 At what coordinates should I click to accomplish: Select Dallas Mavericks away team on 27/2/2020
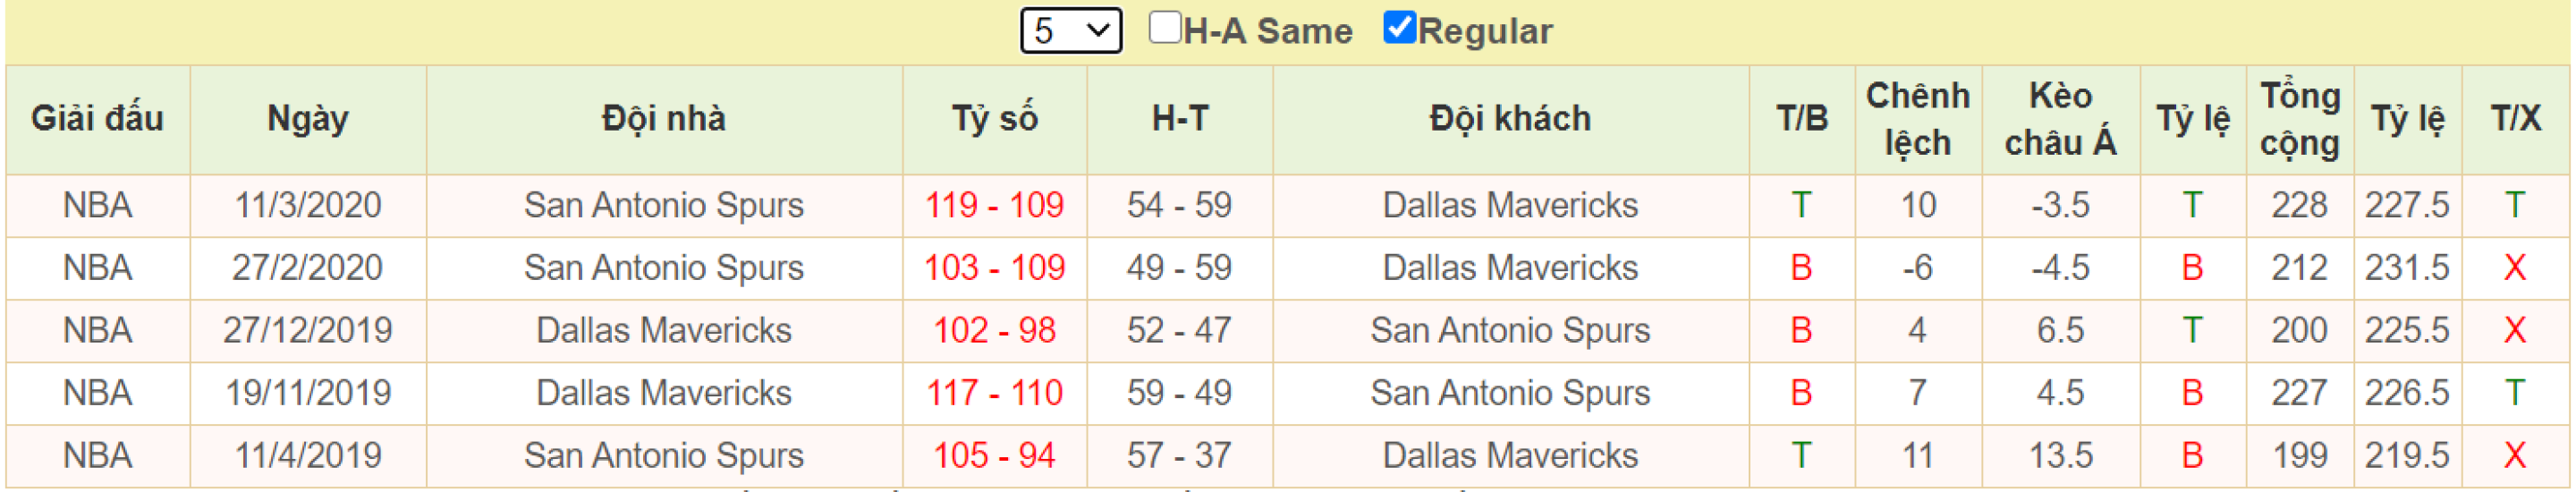pyautogui.click(x=1510, y=268)
